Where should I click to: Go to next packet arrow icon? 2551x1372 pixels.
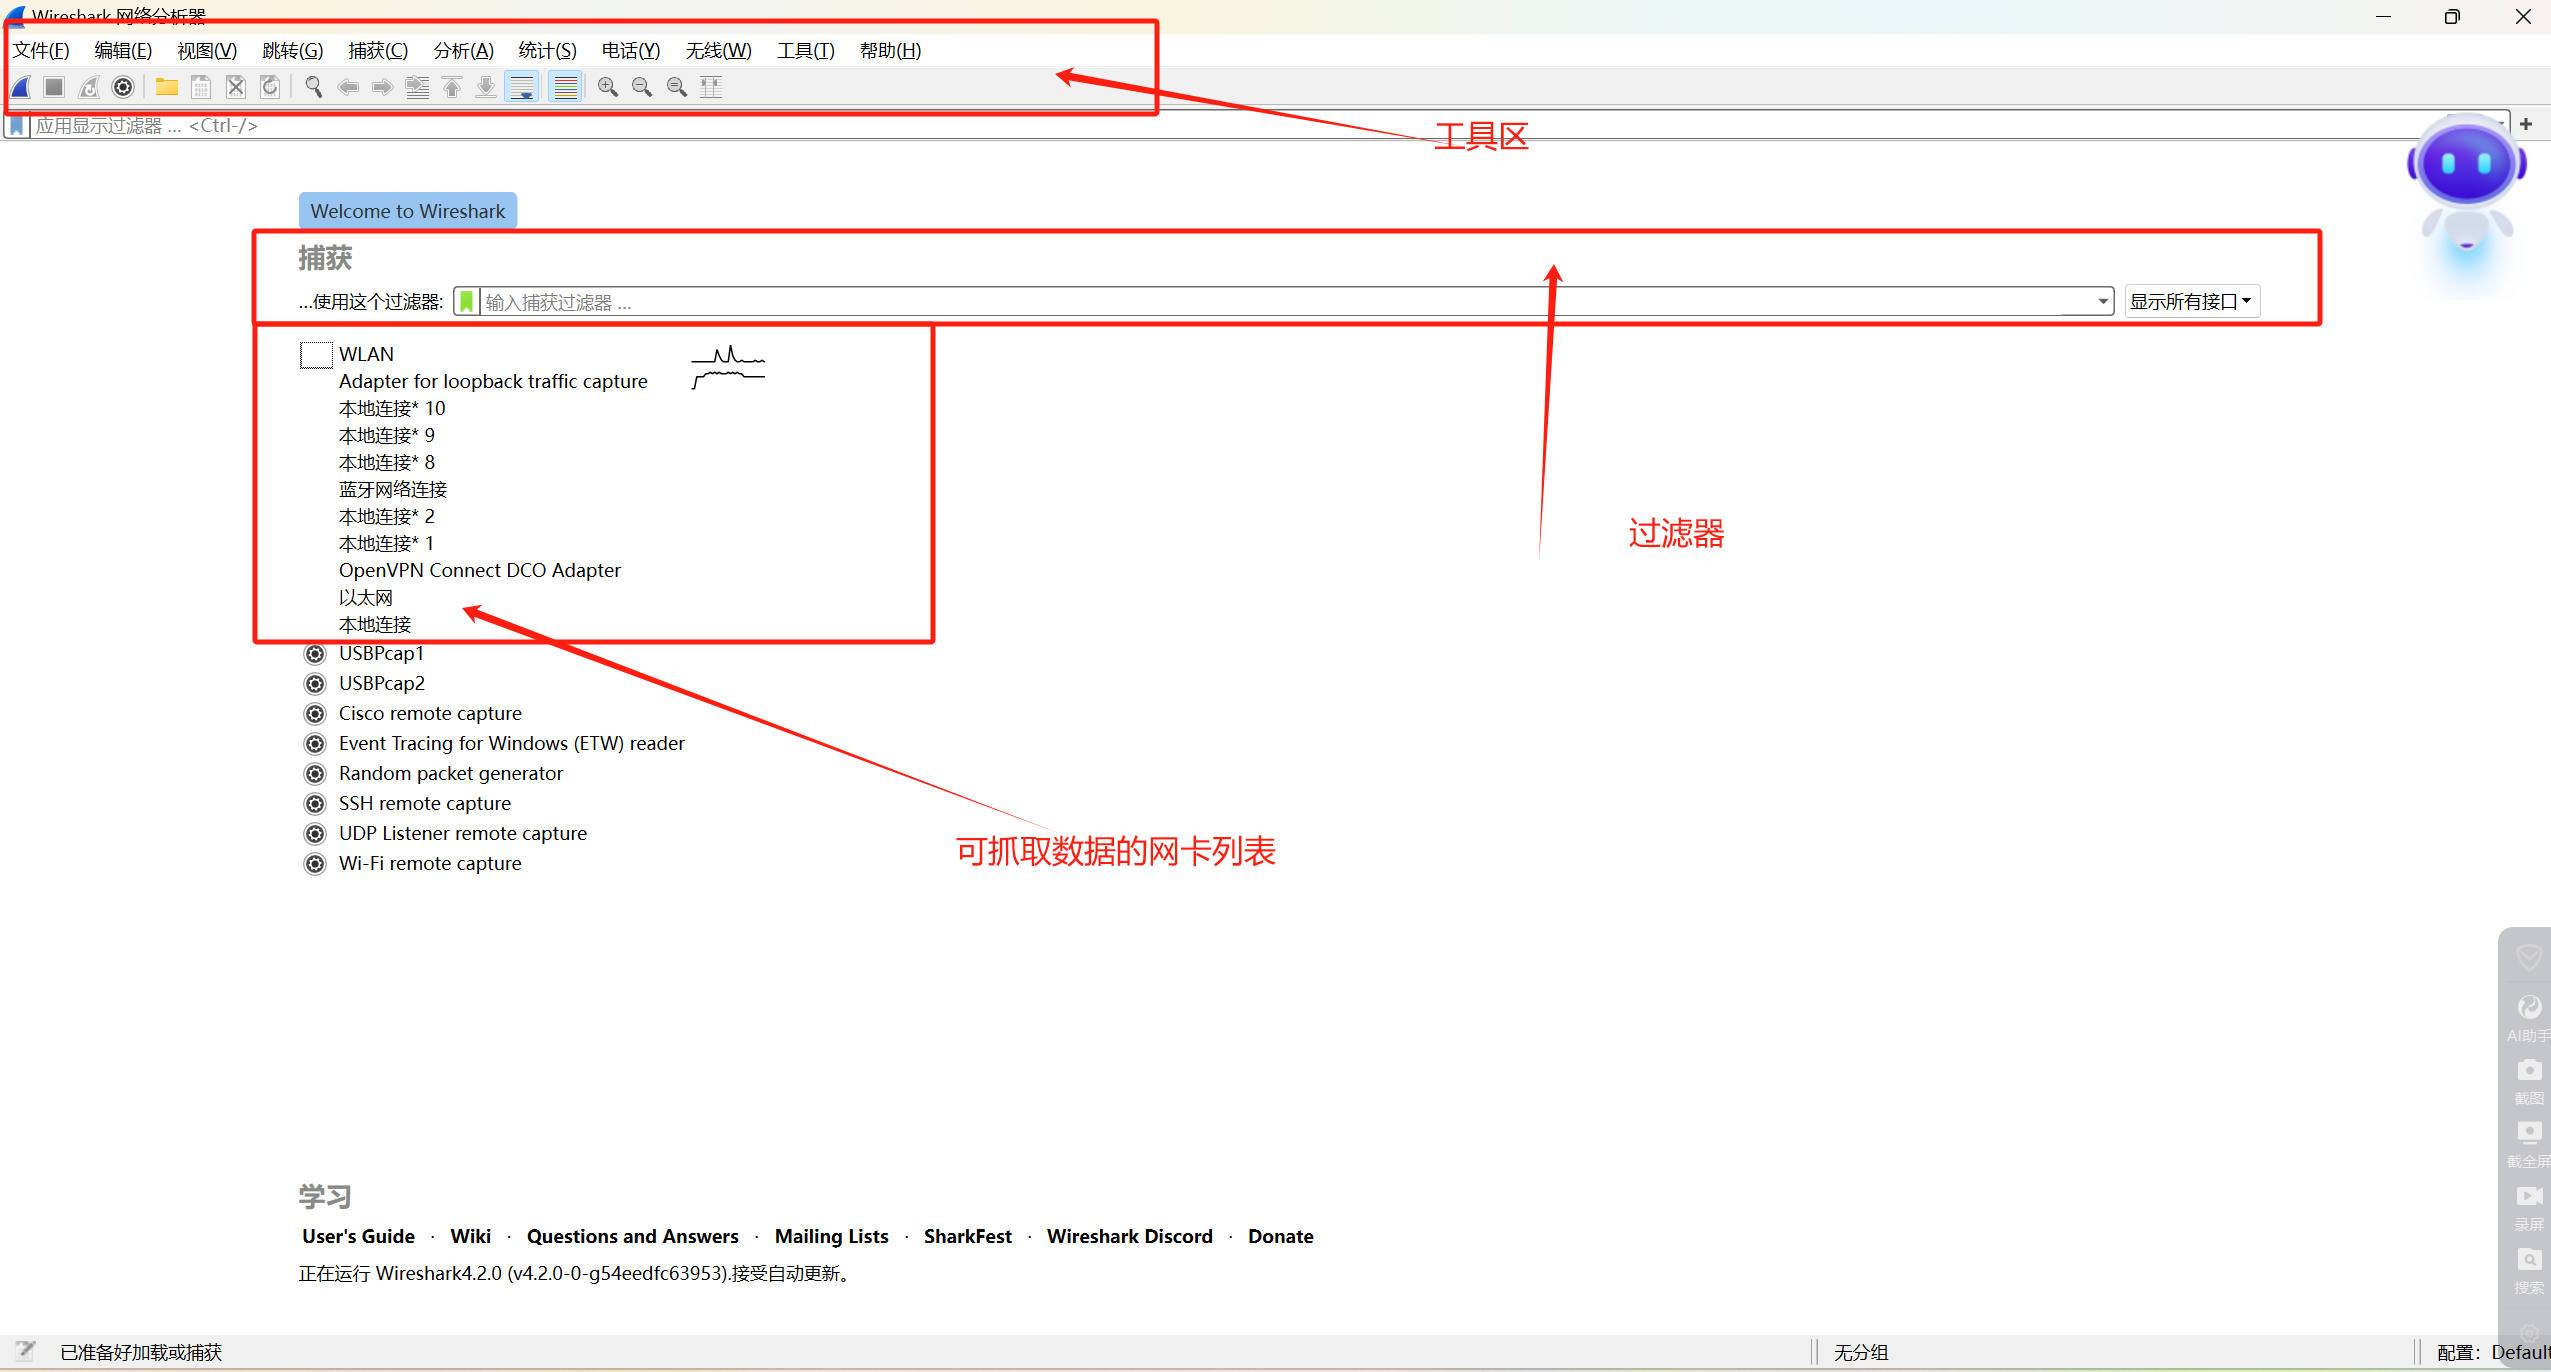point(382,87)
